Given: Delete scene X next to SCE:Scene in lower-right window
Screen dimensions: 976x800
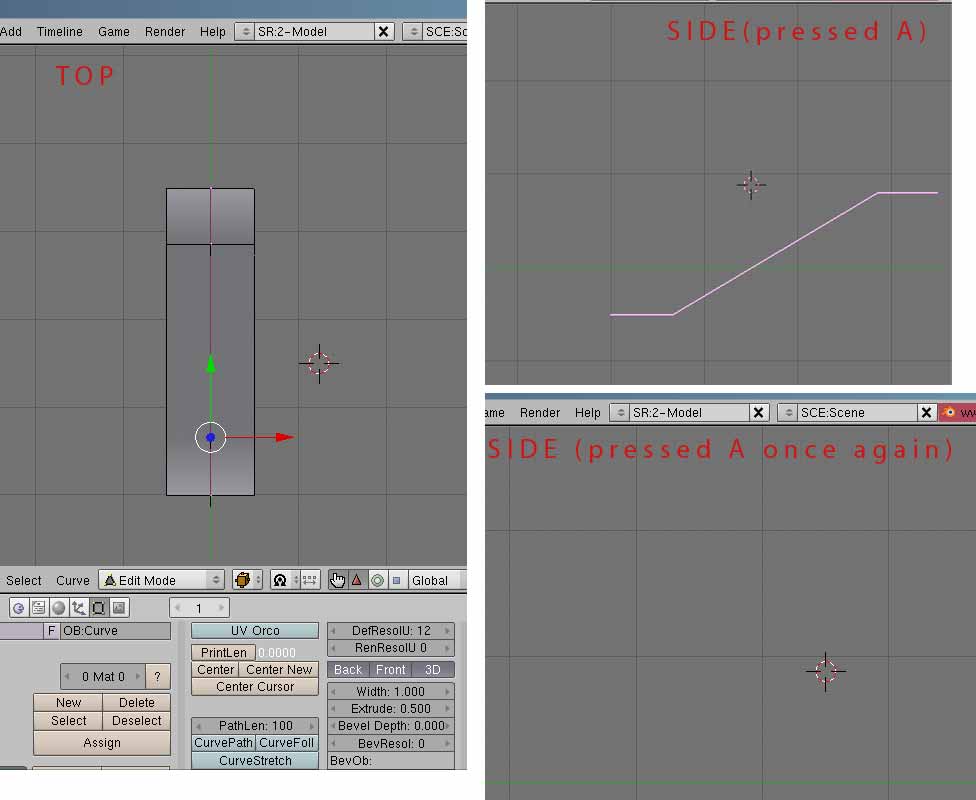Looking at the screenshot, I should pos(926,412).
